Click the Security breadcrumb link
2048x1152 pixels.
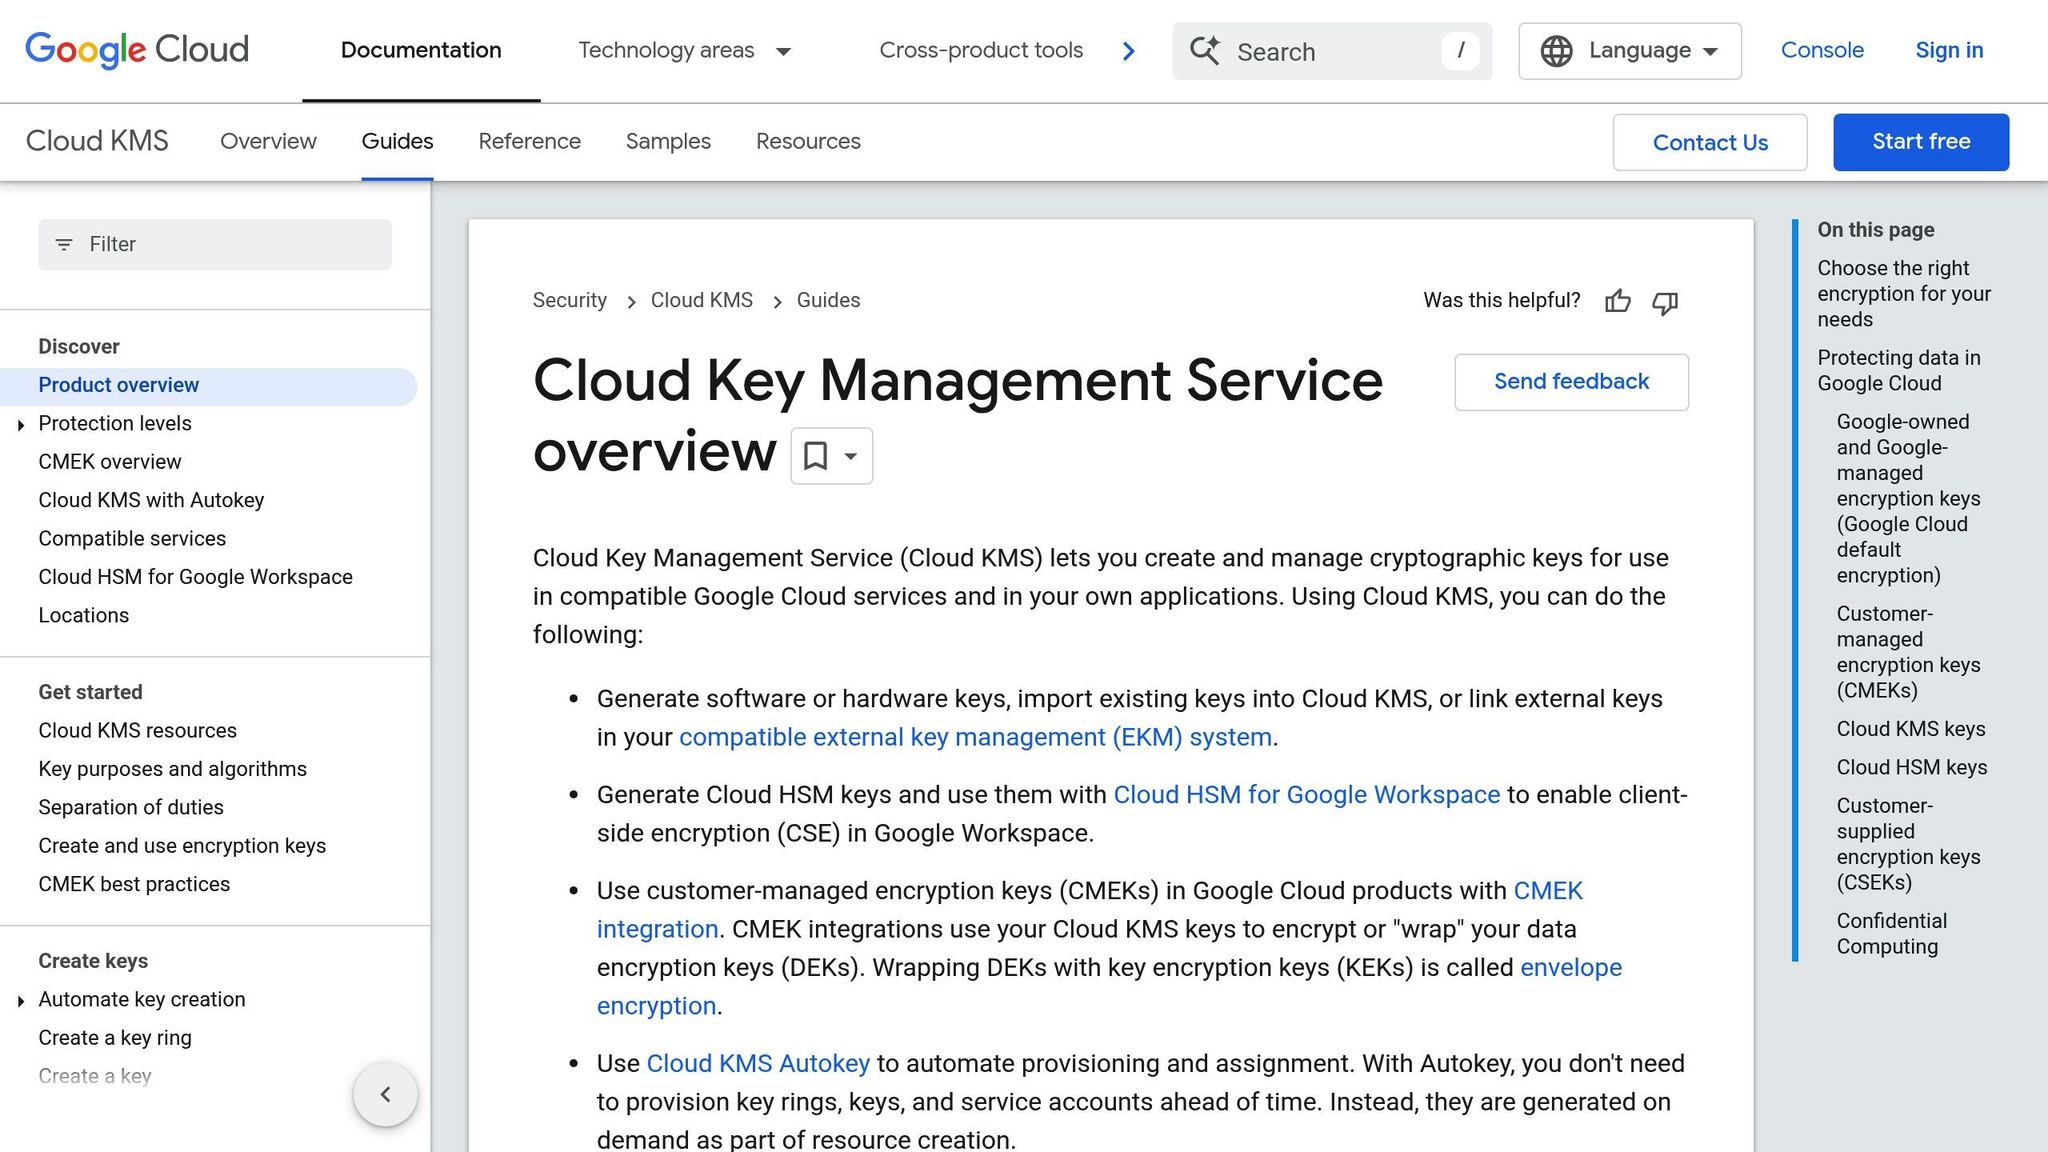tap(569, 300)
